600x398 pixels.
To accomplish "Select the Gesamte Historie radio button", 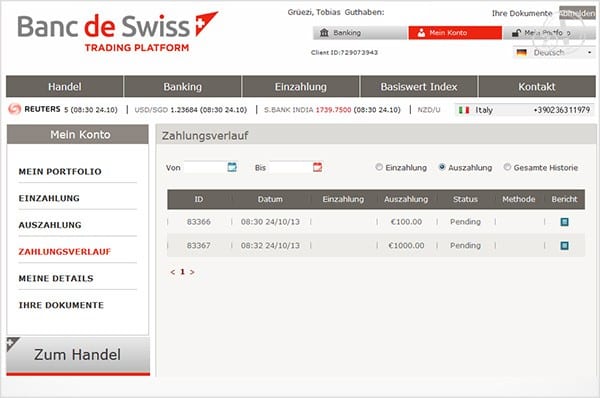I will tap(507, 167).
